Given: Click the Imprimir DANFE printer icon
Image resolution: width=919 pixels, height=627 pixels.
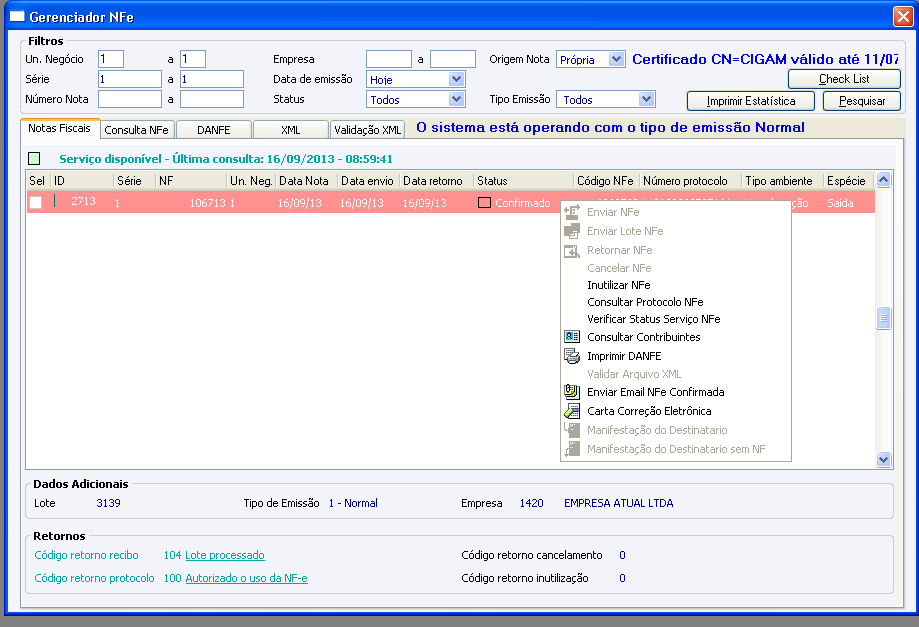Looking at the screenshot, I should pyautogui.click(x=571, y=356).
